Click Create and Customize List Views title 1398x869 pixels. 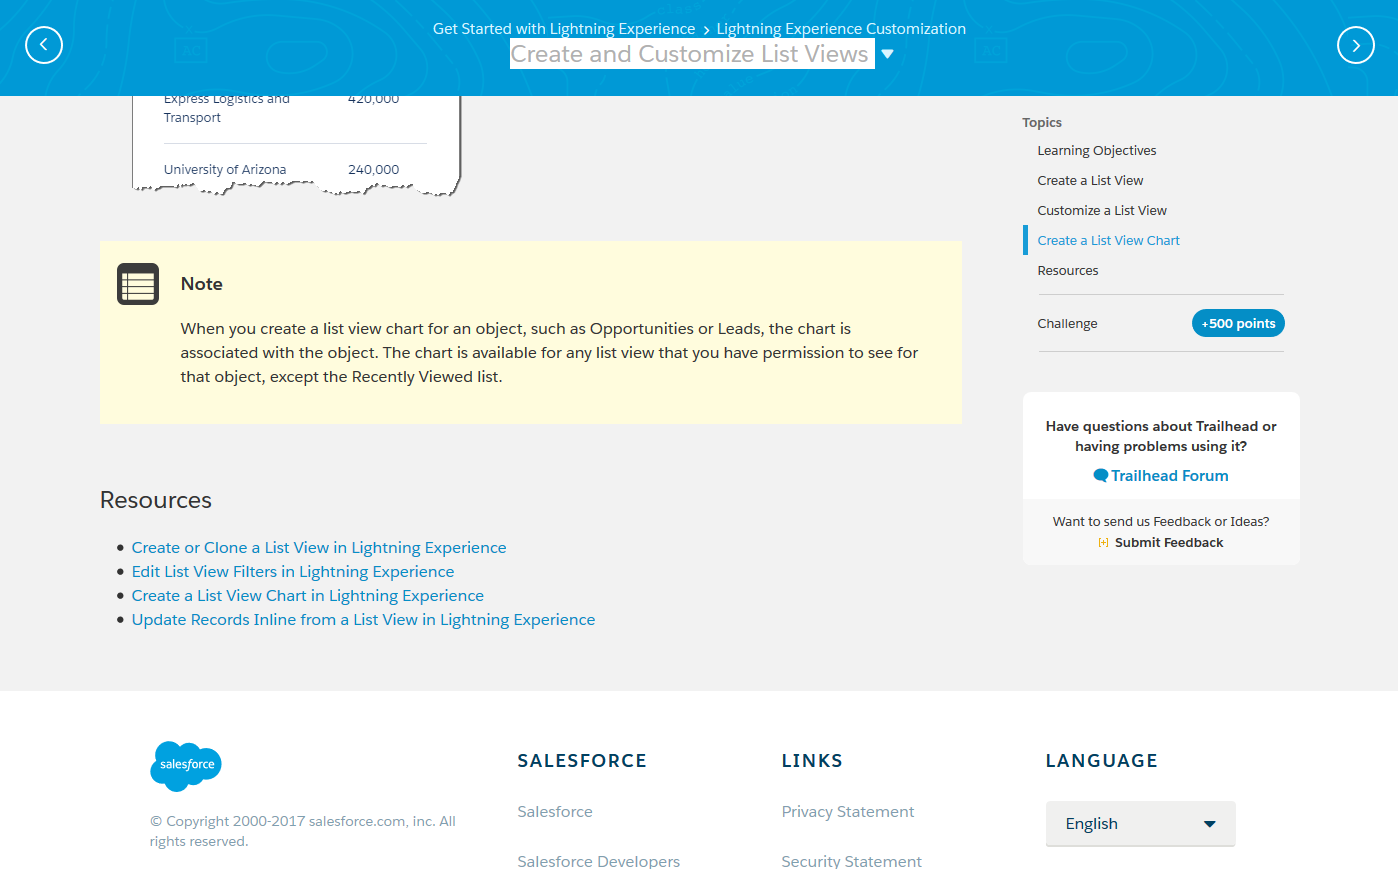tap(690, 54)
